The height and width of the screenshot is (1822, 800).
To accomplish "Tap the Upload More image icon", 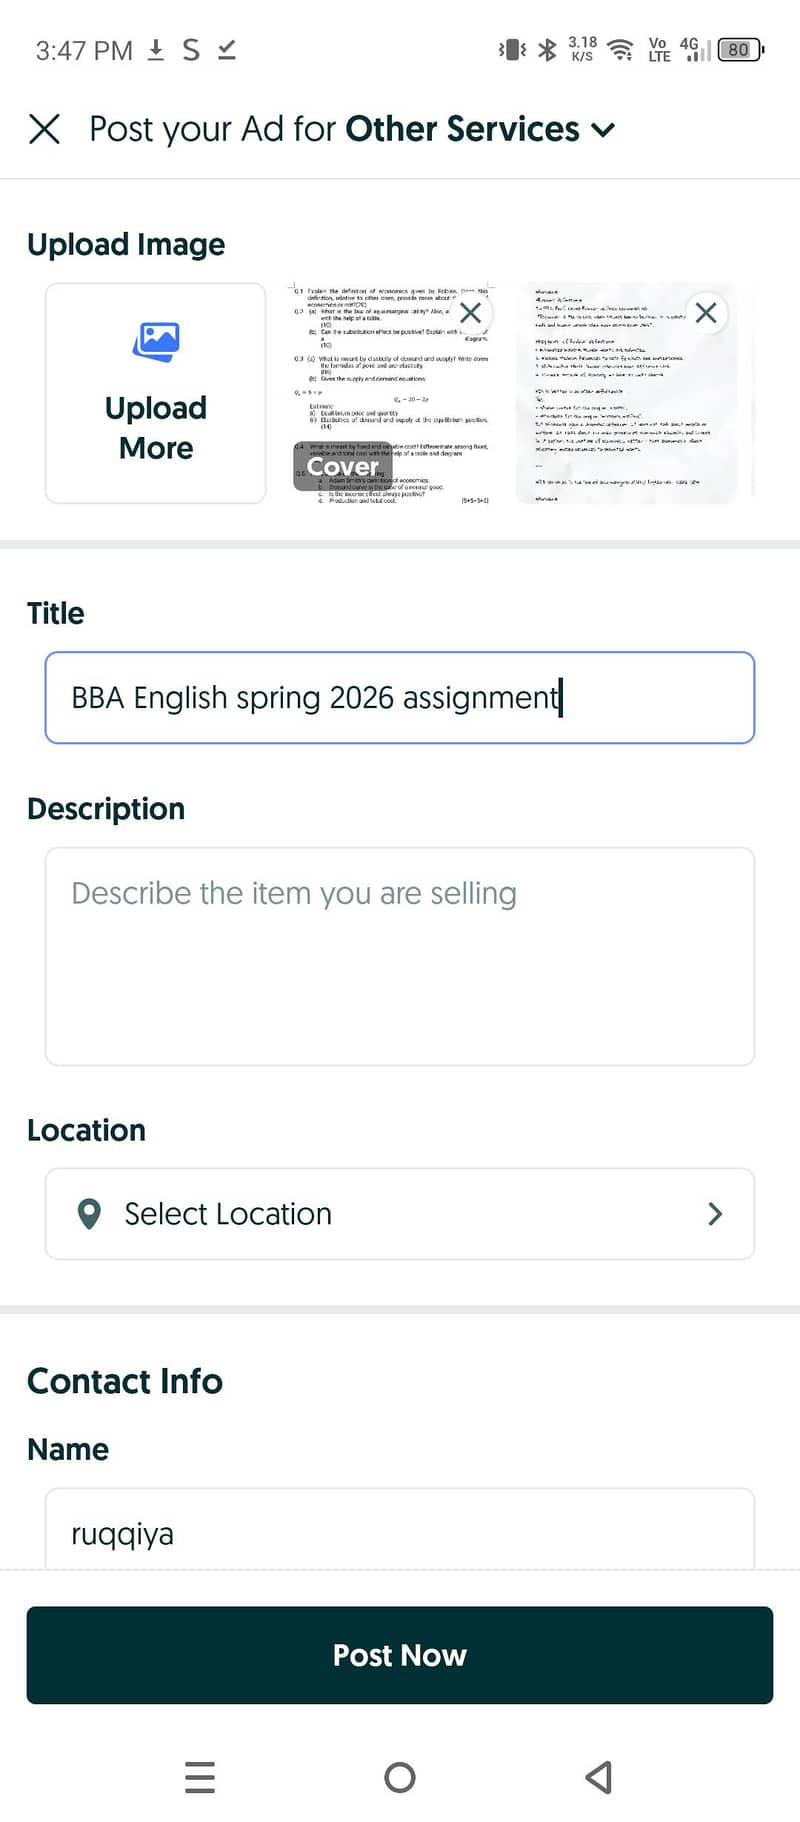I will point(156,342).
